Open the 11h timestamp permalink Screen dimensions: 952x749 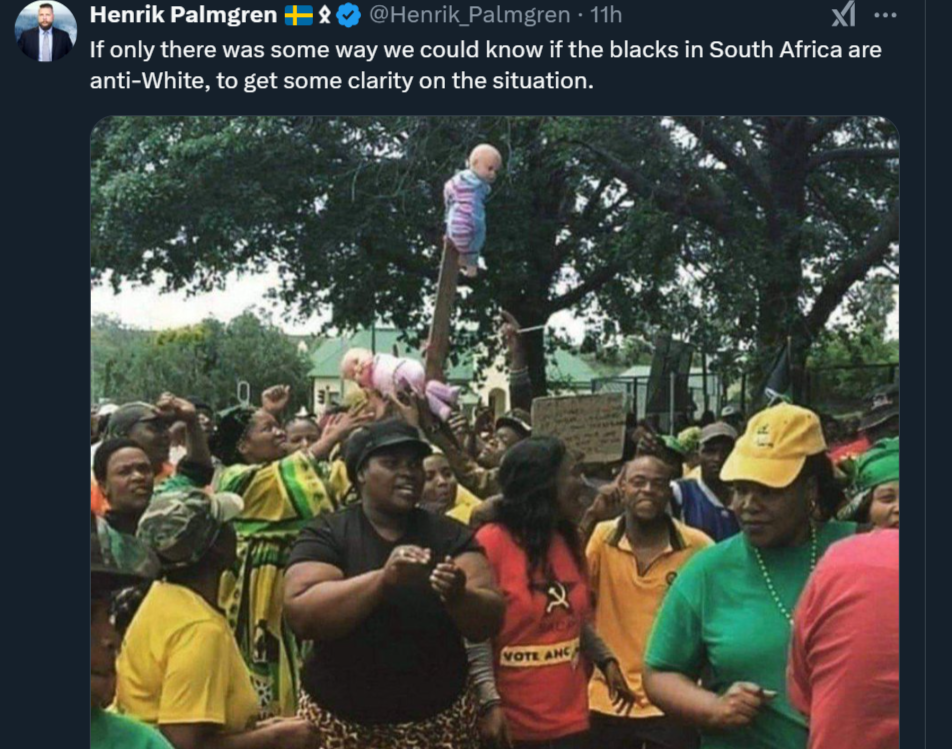pos(606,15)
